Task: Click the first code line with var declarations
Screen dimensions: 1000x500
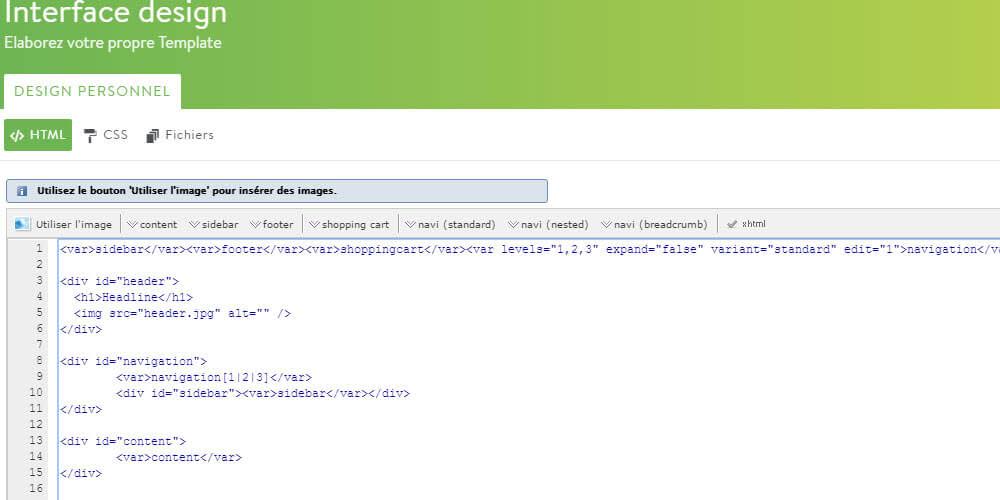Action: [x=529, y=249]
